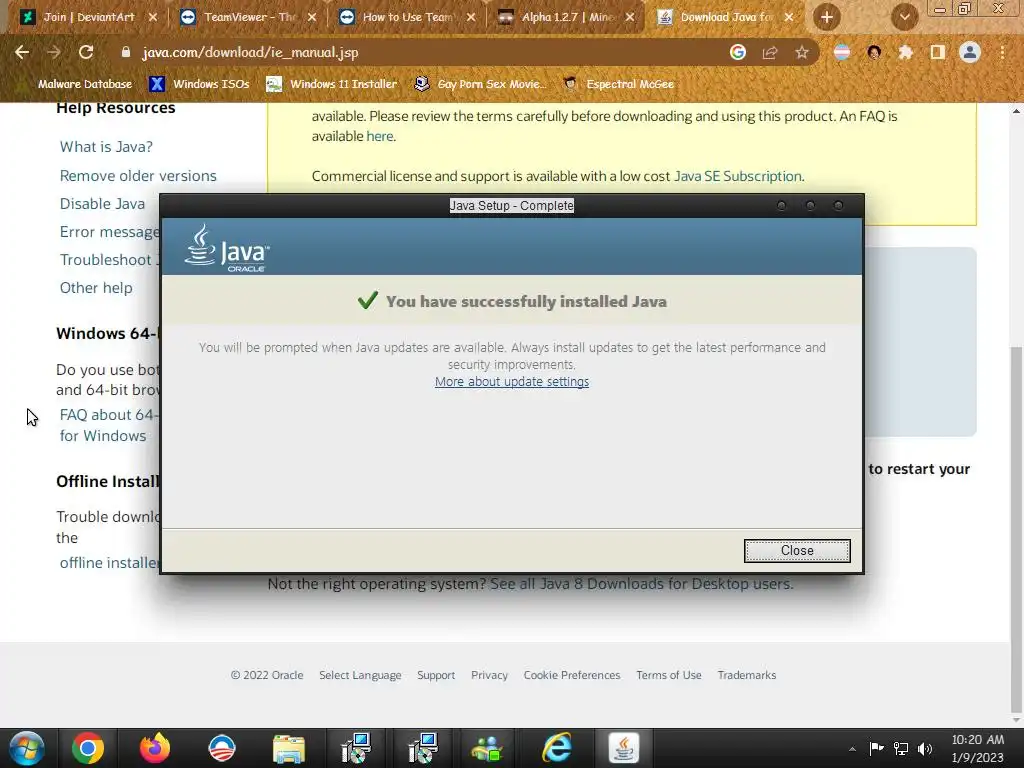Open Action Center flag icon

click(x=876, y=748)
